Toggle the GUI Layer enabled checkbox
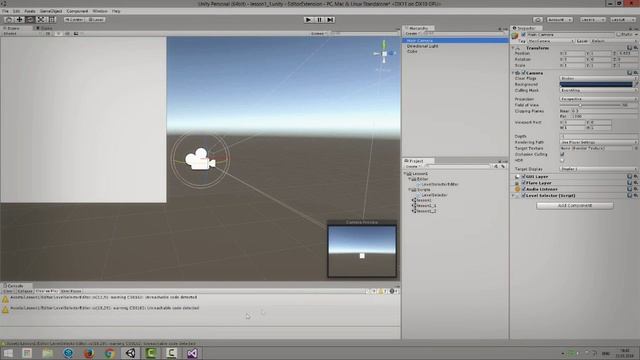Viewport: 640px width, 360px height. [523, 177]
